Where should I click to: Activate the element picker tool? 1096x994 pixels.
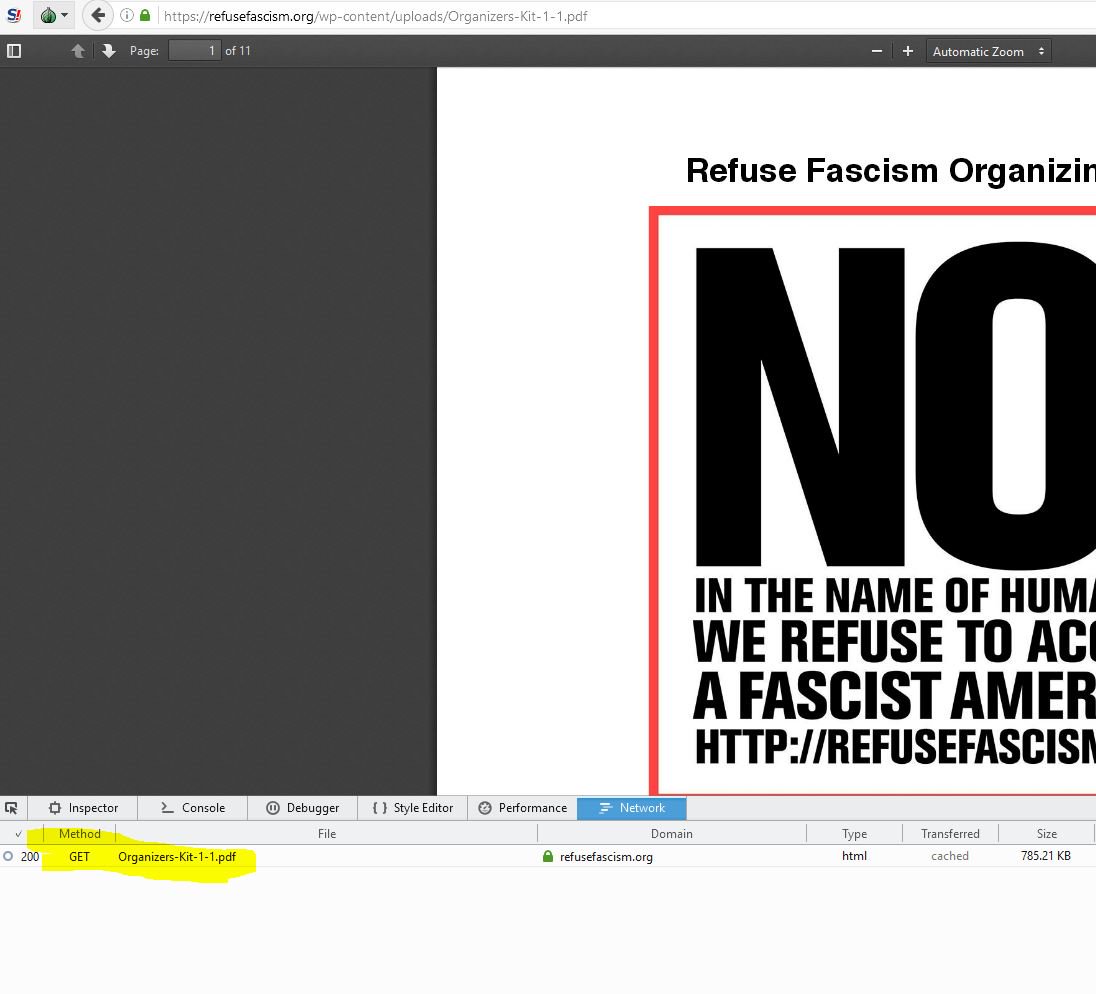click(12, 808)
